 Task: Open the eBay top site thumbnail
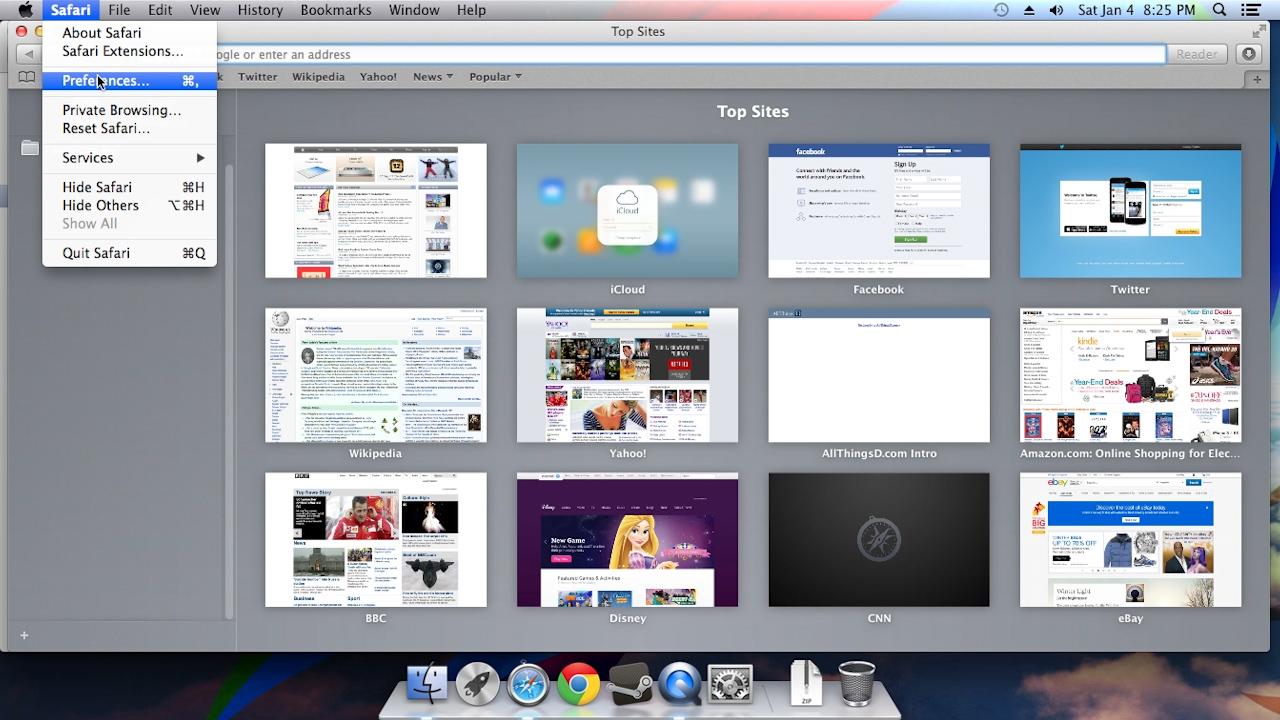(x=1130, y=540)
